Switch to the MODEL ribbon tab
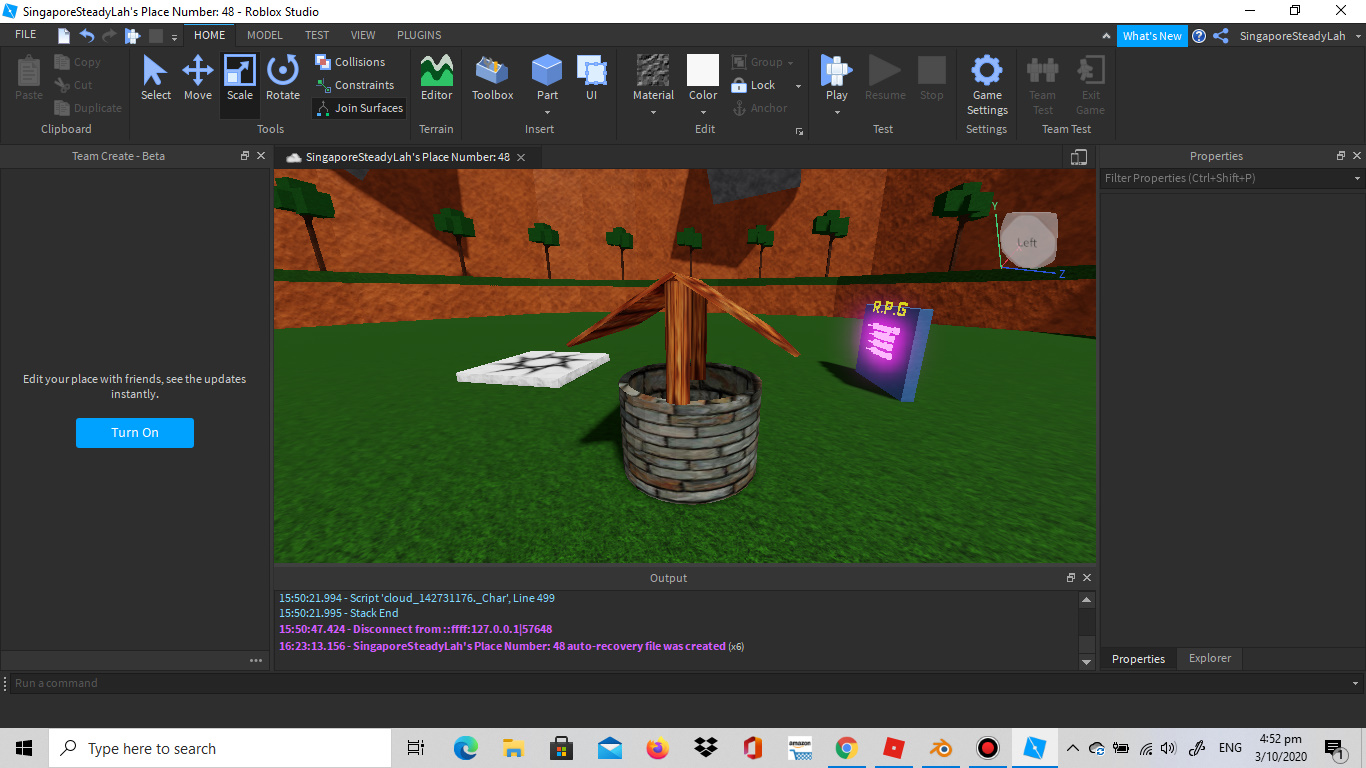This screenshot has height=768, width=1366. pyautogui.click(x=265, y=35)
